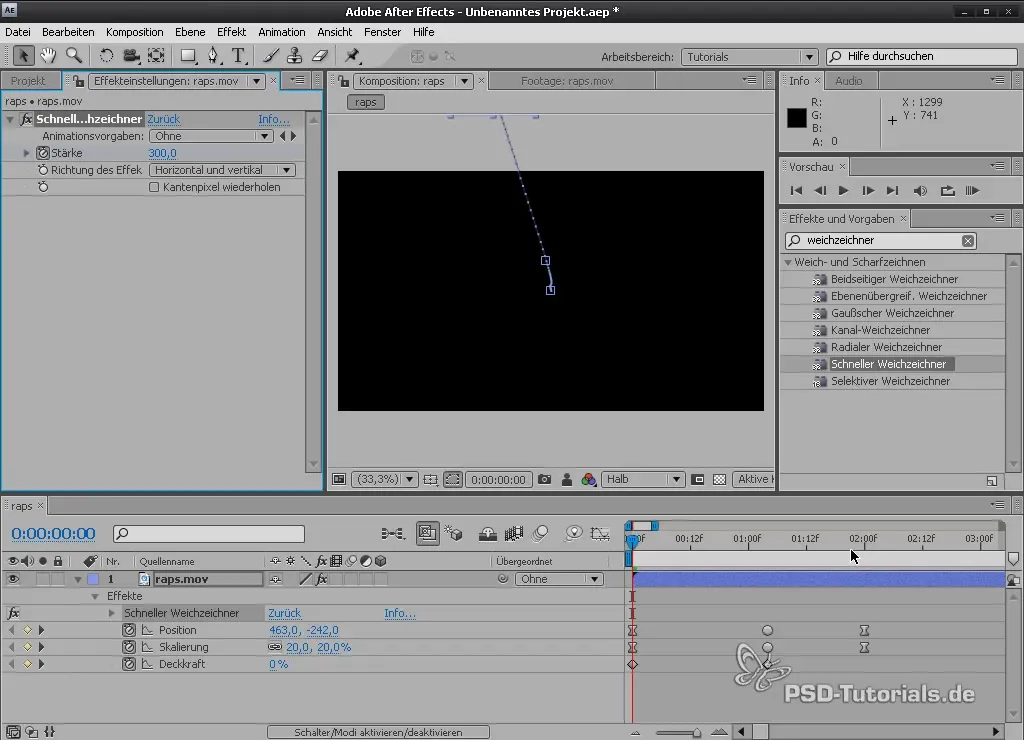Viewport: 1024px width, 740px height.
Task: Switch to the Audio tab
Action: 848,80
